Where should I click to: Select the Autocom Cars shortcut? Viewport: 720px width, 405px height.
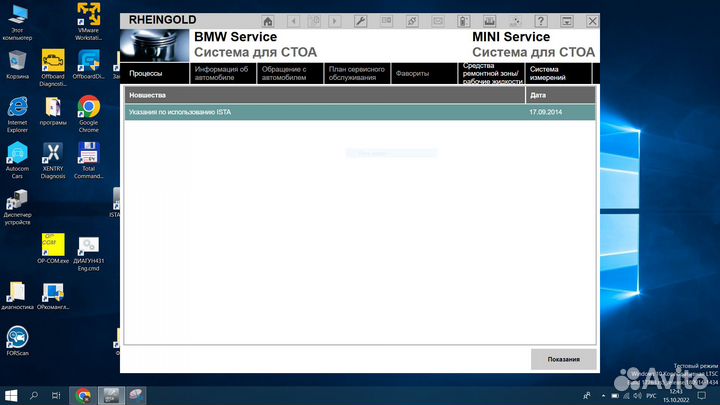17,160
